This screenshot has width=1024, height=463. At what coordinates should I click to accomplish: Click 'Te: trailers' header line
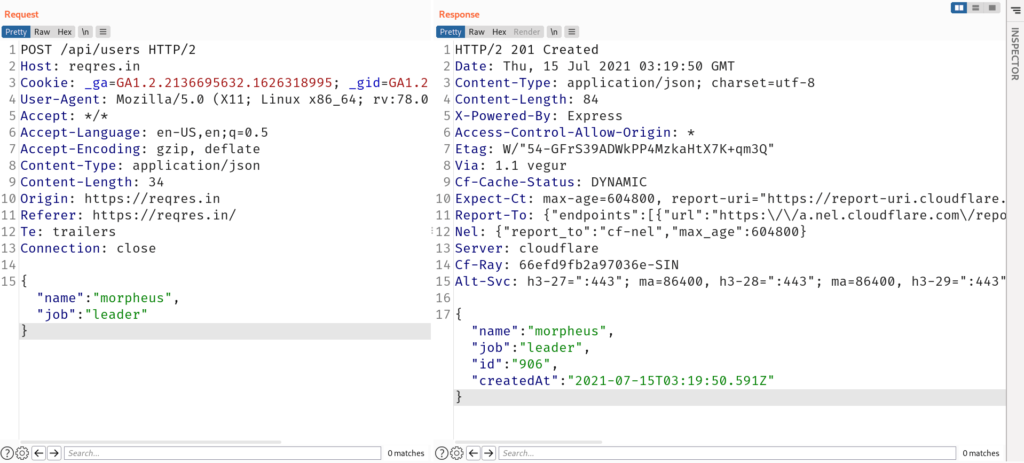[68, 232]
